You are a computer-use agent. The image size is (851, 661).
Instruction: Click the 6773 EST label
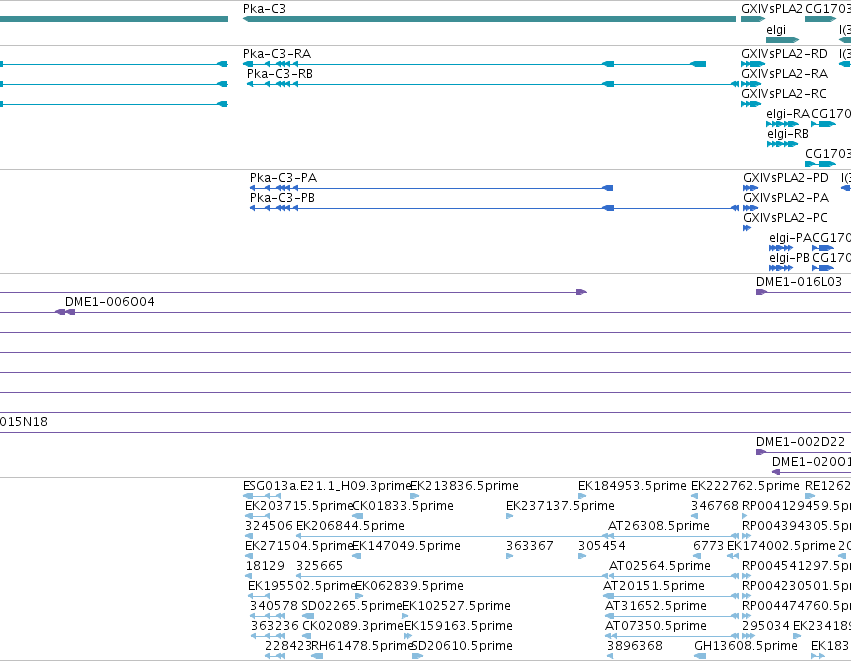(708, 546)
